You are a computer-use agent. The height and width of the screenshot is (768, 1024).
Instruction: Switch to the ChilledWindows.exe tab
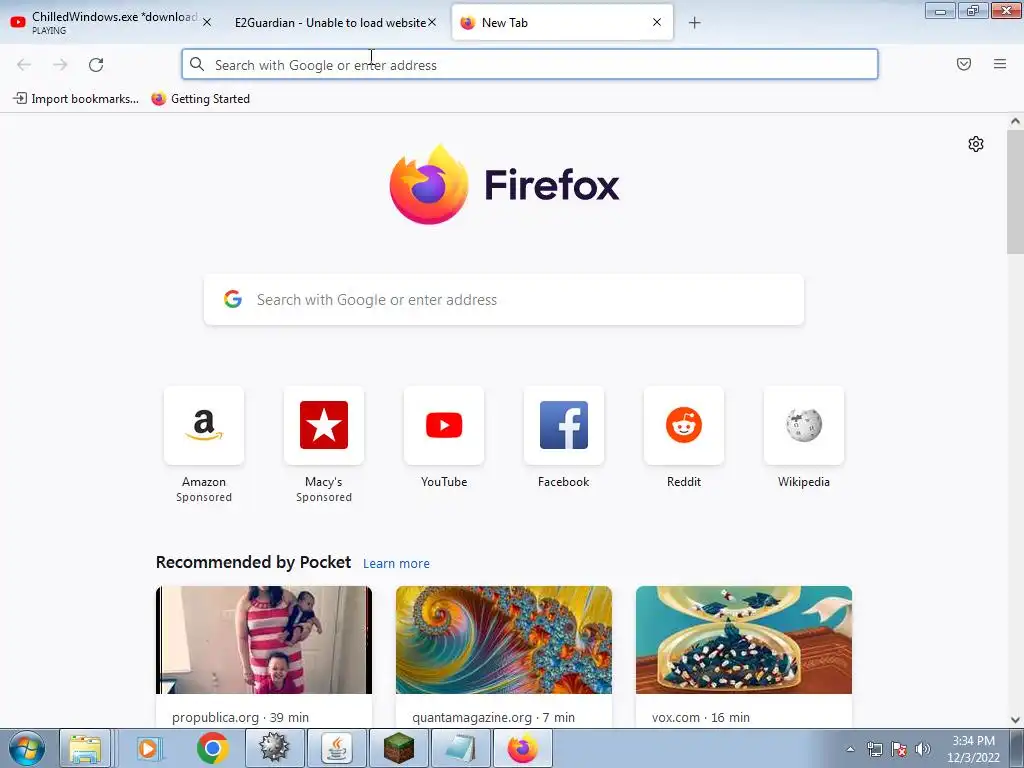[111, 22]
